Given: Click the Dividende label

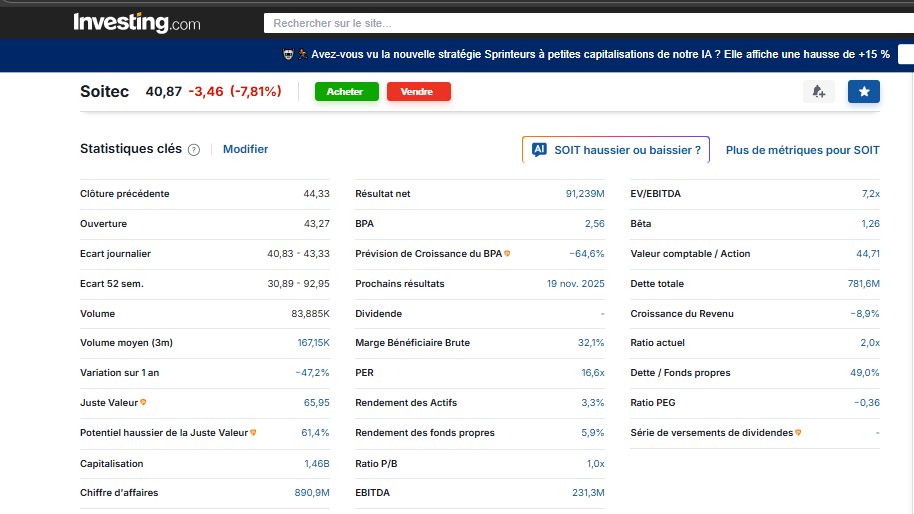Looking at the screenshot, I should pyautogui.click(x=378, y=313).
